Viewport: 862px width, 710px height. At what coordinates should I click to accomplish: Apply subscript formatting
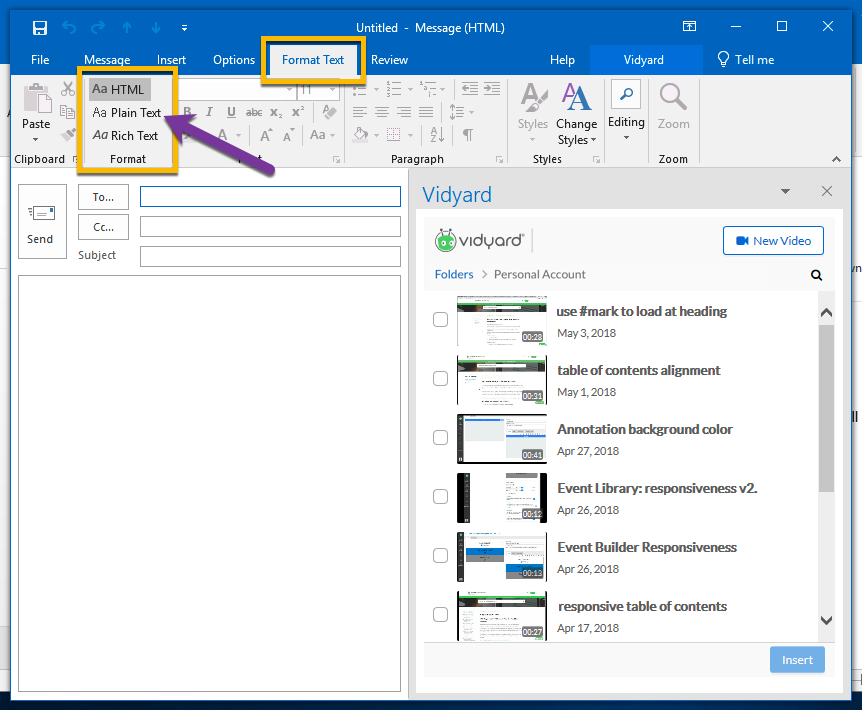coord(276,112)
